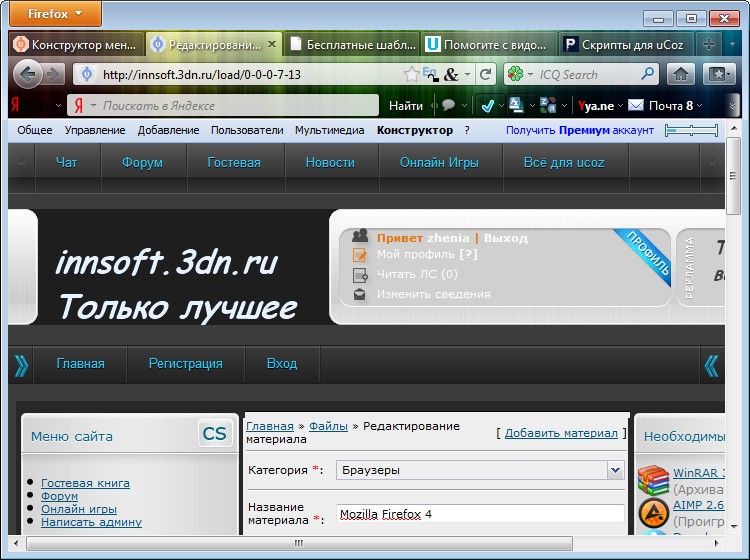The height and width of the screenshot is (560, 750).
Task: Switch to Бесплатные шабл... tab
Action: (352, 44)
